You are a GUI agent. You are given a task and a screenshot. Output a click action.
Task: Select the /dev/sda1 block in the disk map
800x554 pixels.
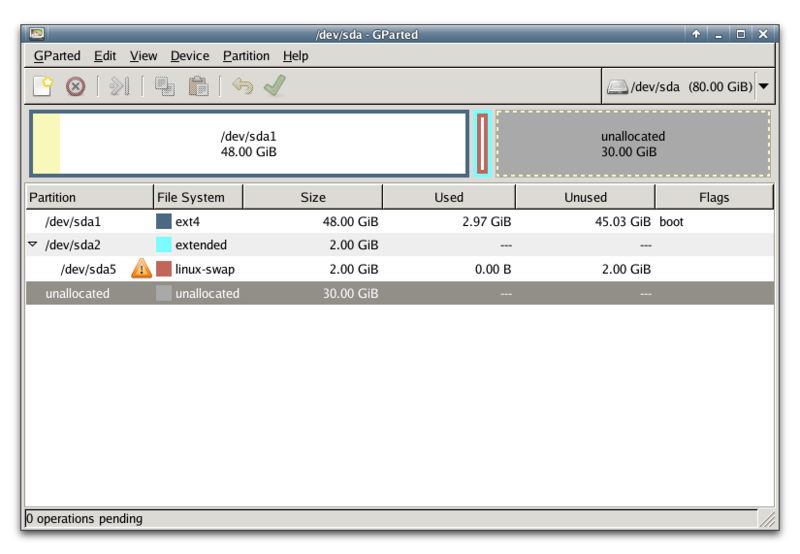(249, 144)
